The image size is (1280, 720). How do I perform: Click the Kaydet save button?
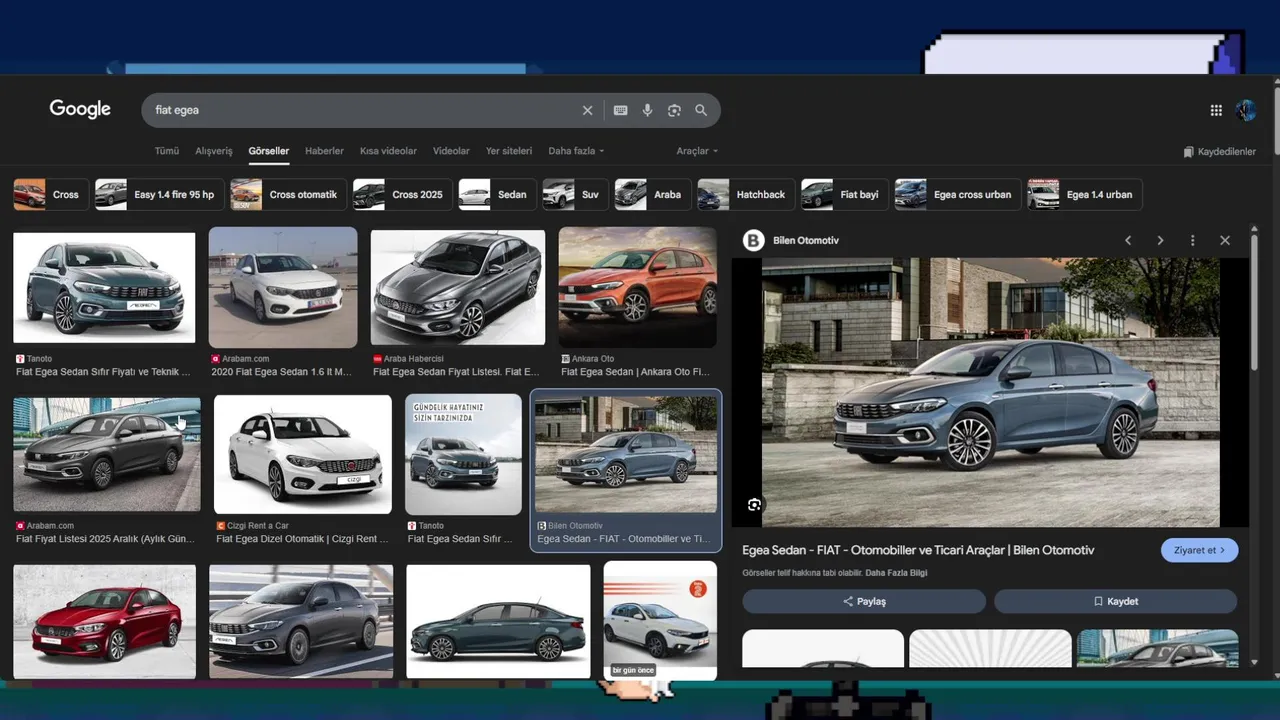click(x=1115, y=601)
